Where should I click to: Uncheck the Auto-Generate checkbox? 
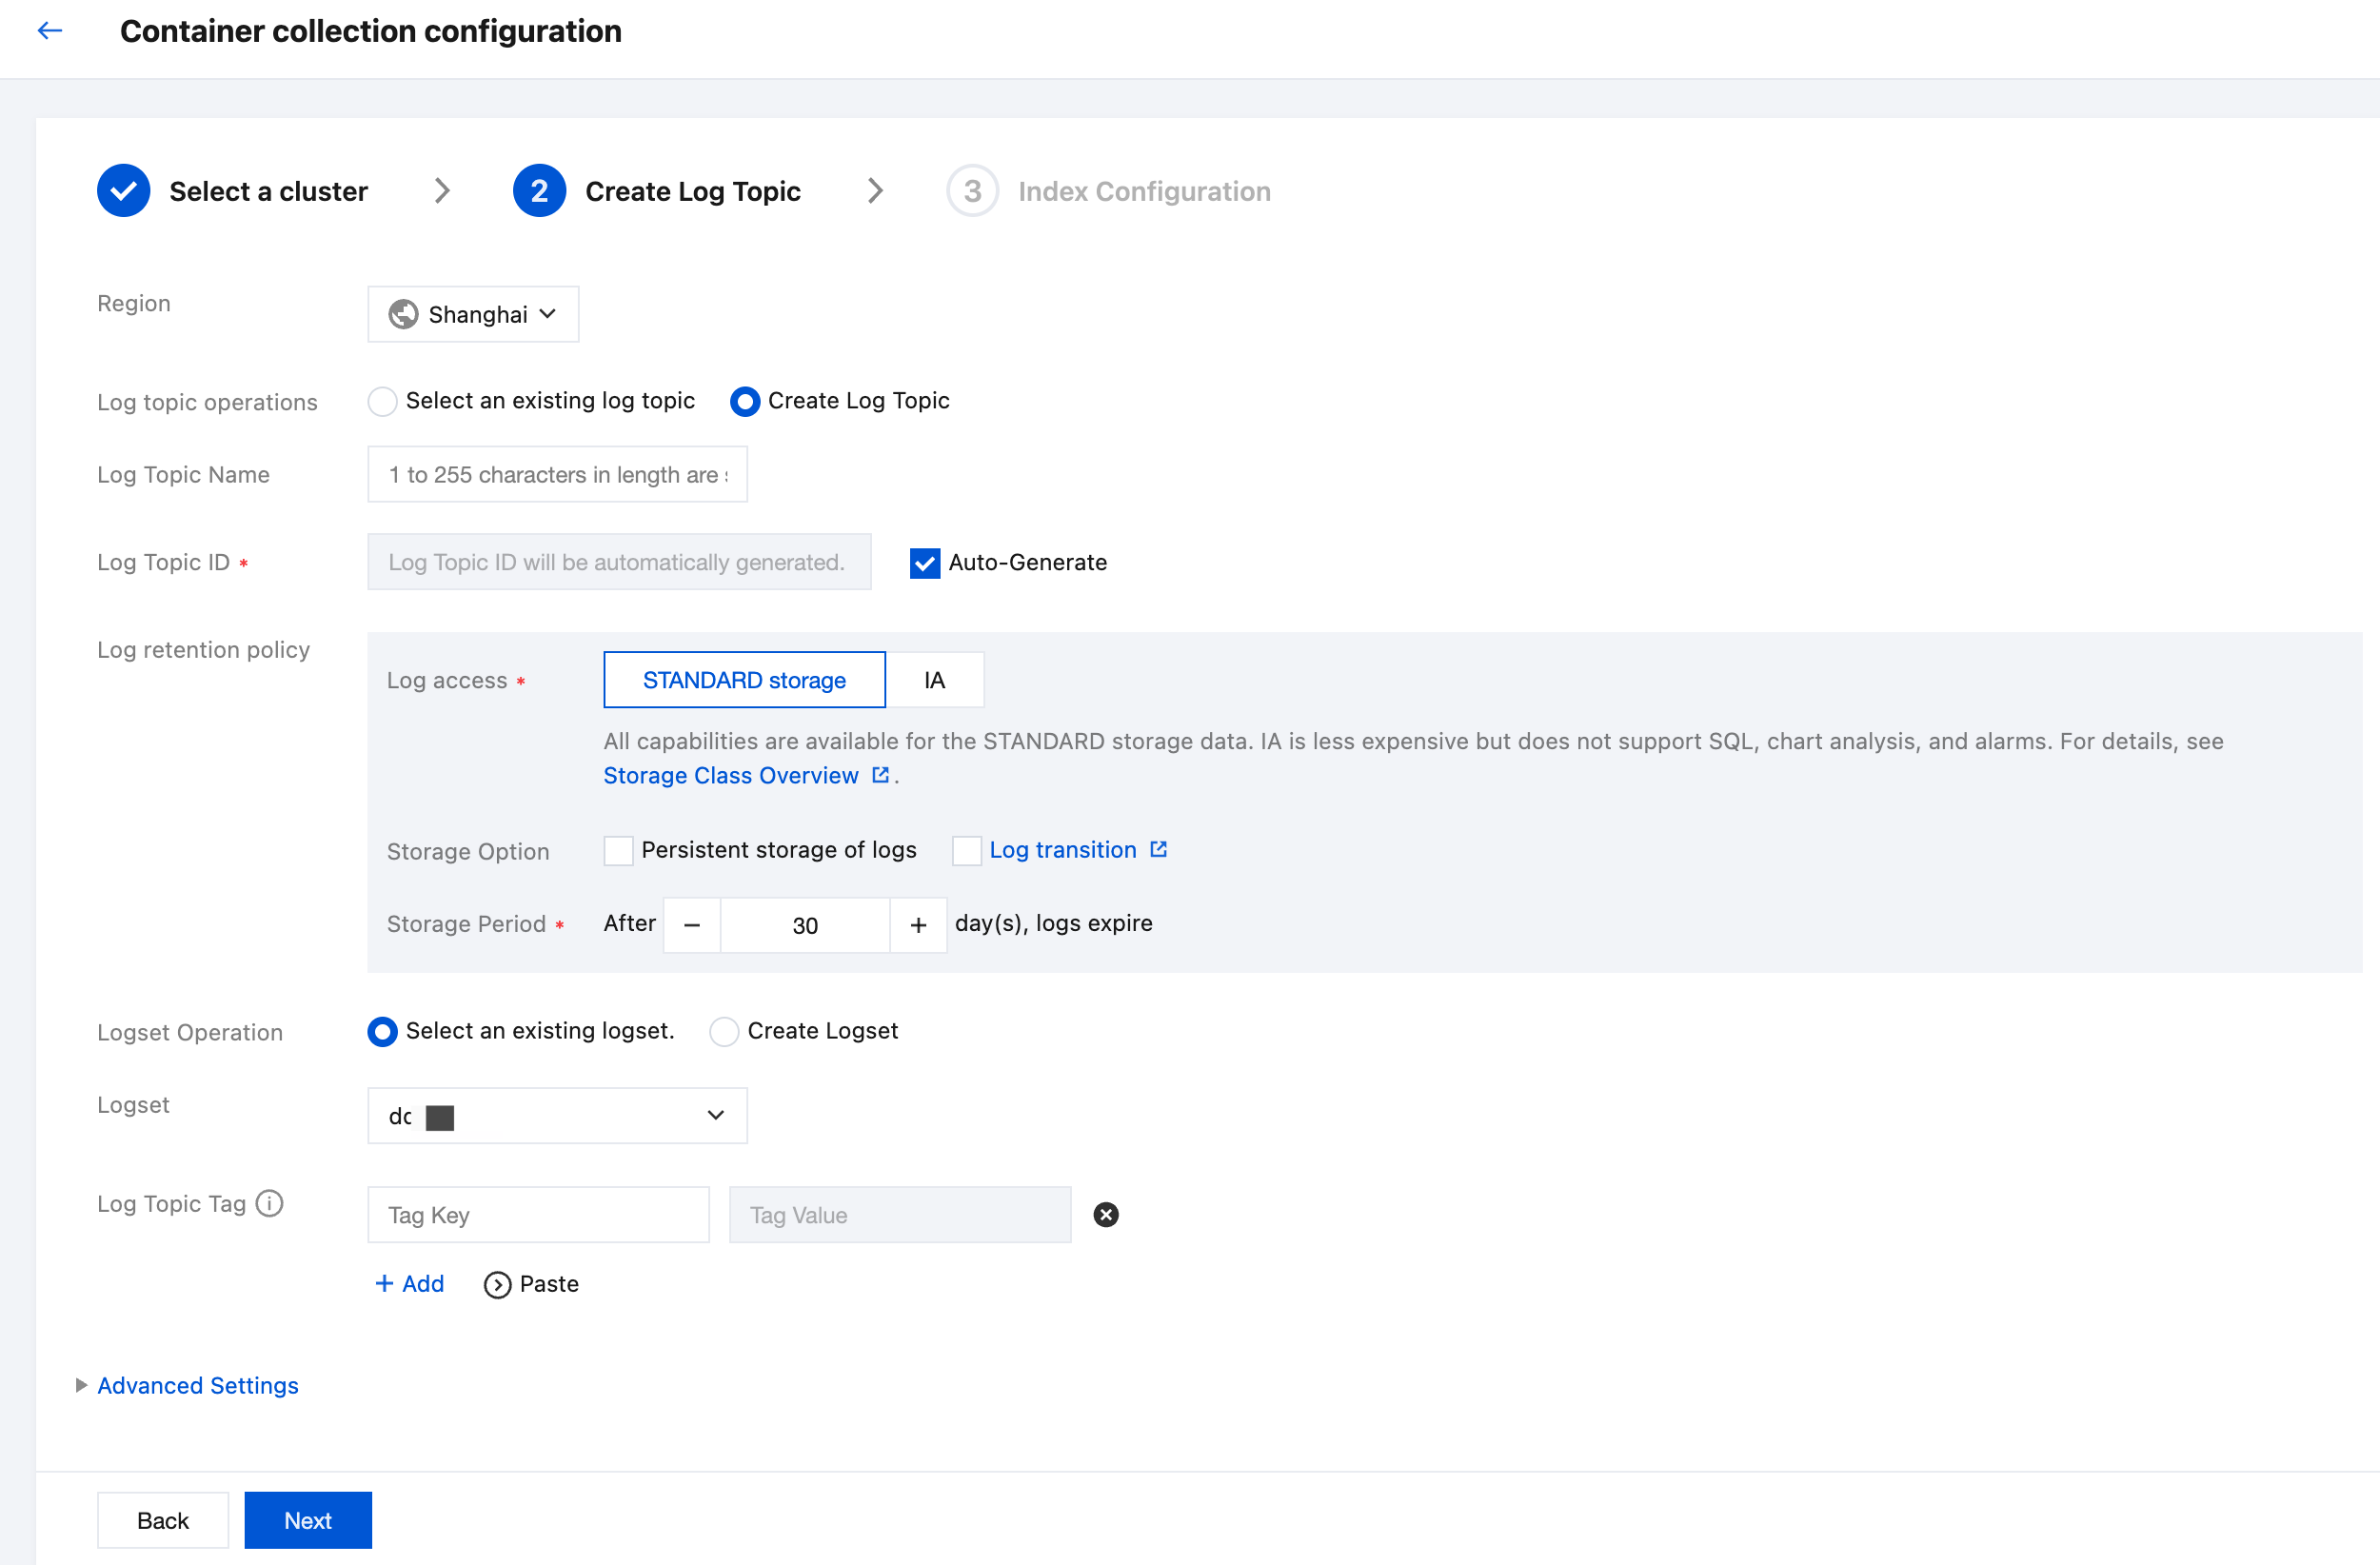click(925, 563)
